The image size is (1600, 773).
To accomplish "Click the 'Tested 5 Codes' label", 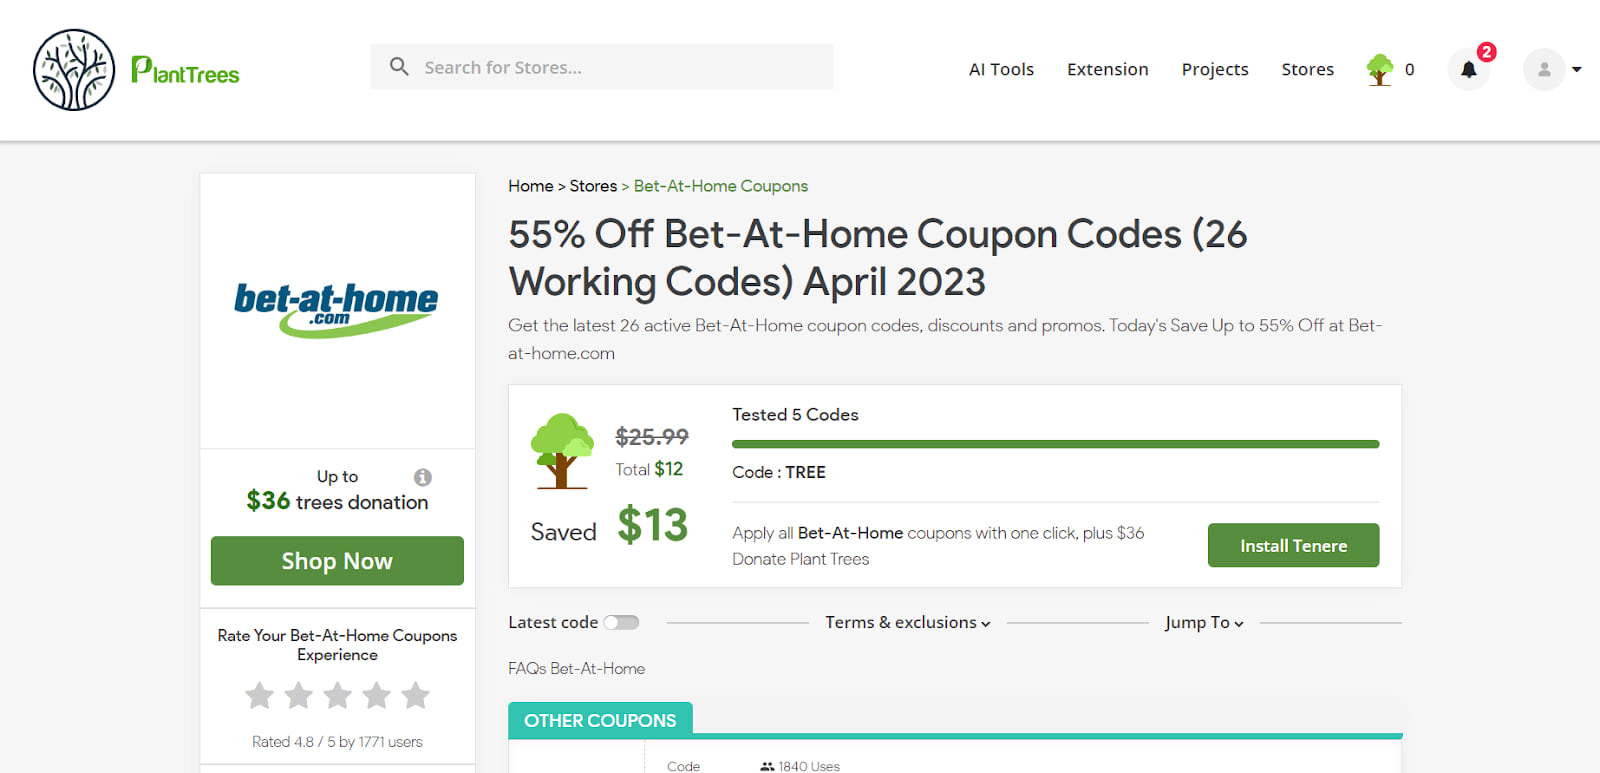I will [x=795, y=414].
